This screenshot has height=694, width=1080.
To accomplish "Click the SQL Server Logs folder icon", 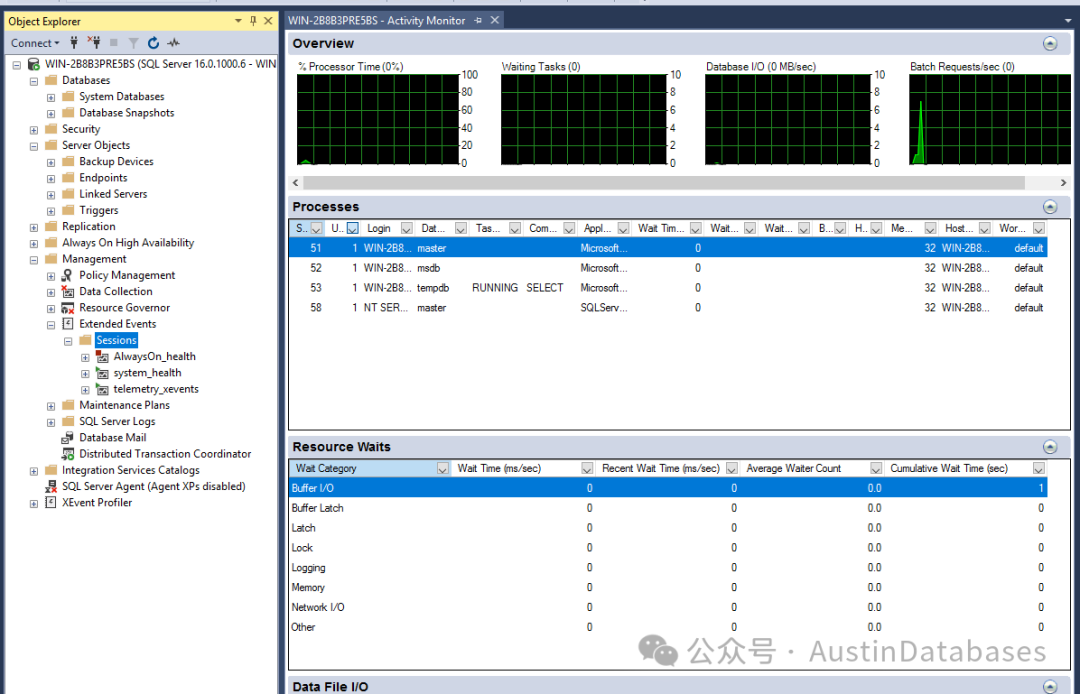I will (x=68, y=421).
